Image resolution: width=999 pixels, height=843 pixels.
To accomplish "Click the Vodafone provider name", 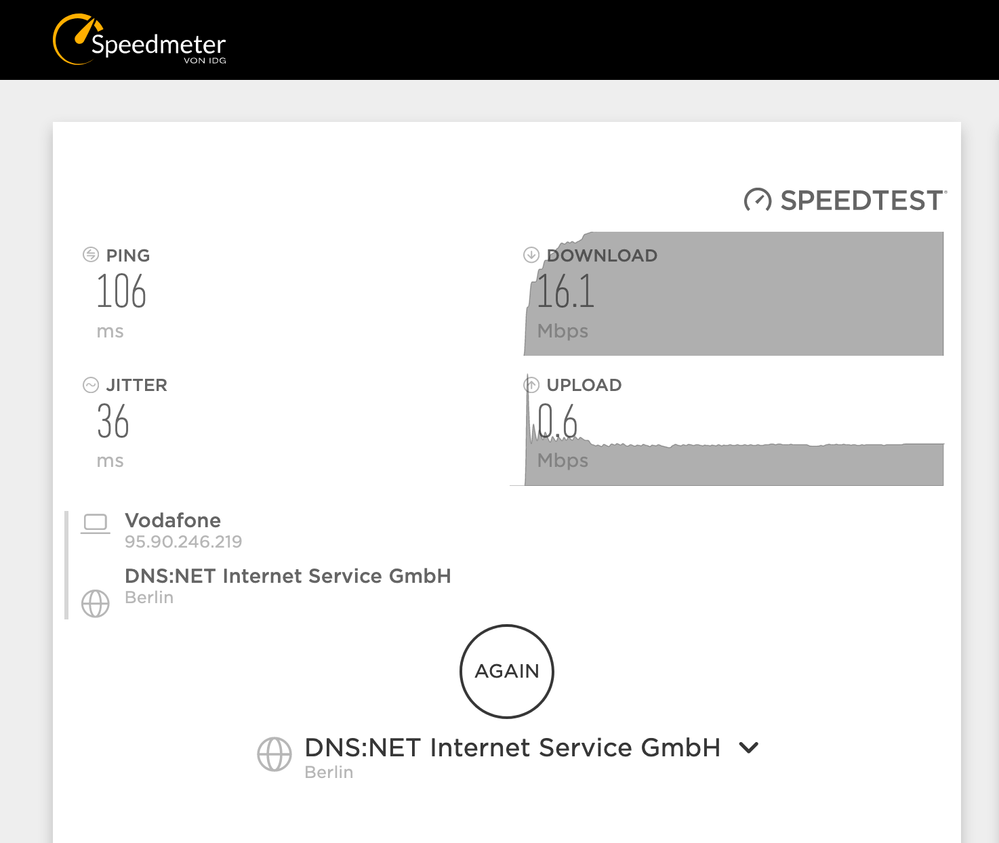I will [173, 520].
